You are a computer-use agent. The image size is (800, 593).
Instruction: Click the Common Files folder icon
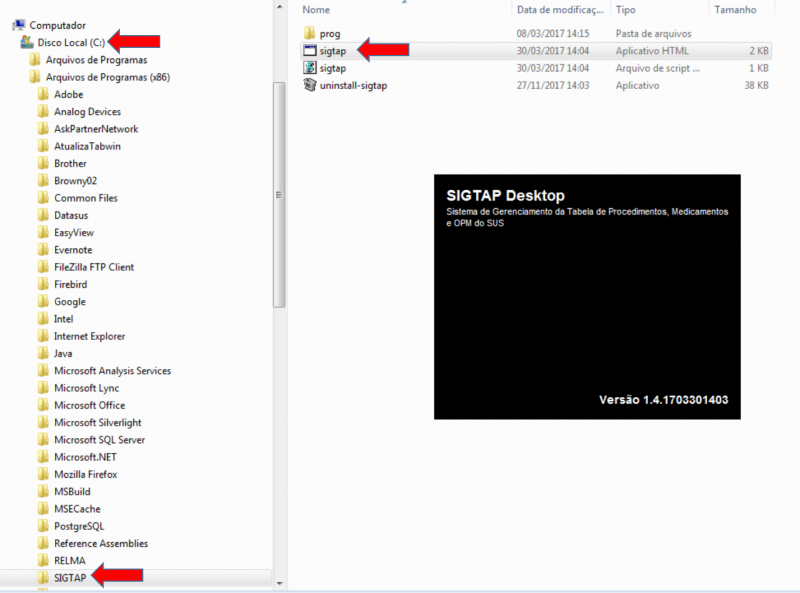(x=43, y=198)
